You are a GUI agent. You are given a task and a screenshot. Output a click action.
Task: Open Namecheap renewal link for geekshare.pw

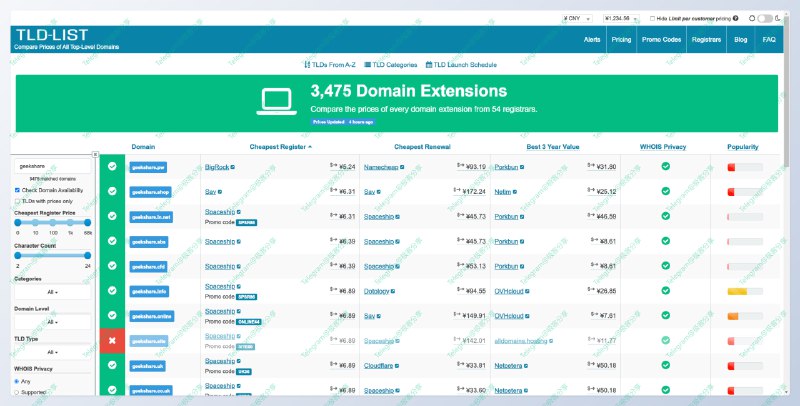click(x=383, y=166)
